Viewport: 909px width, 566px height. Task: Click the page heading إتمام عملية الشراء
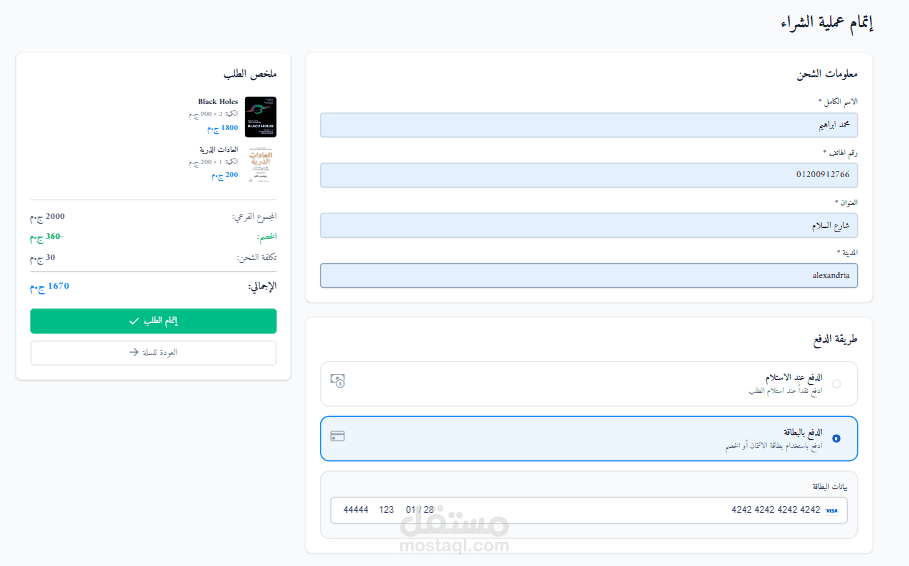point(827,23)
